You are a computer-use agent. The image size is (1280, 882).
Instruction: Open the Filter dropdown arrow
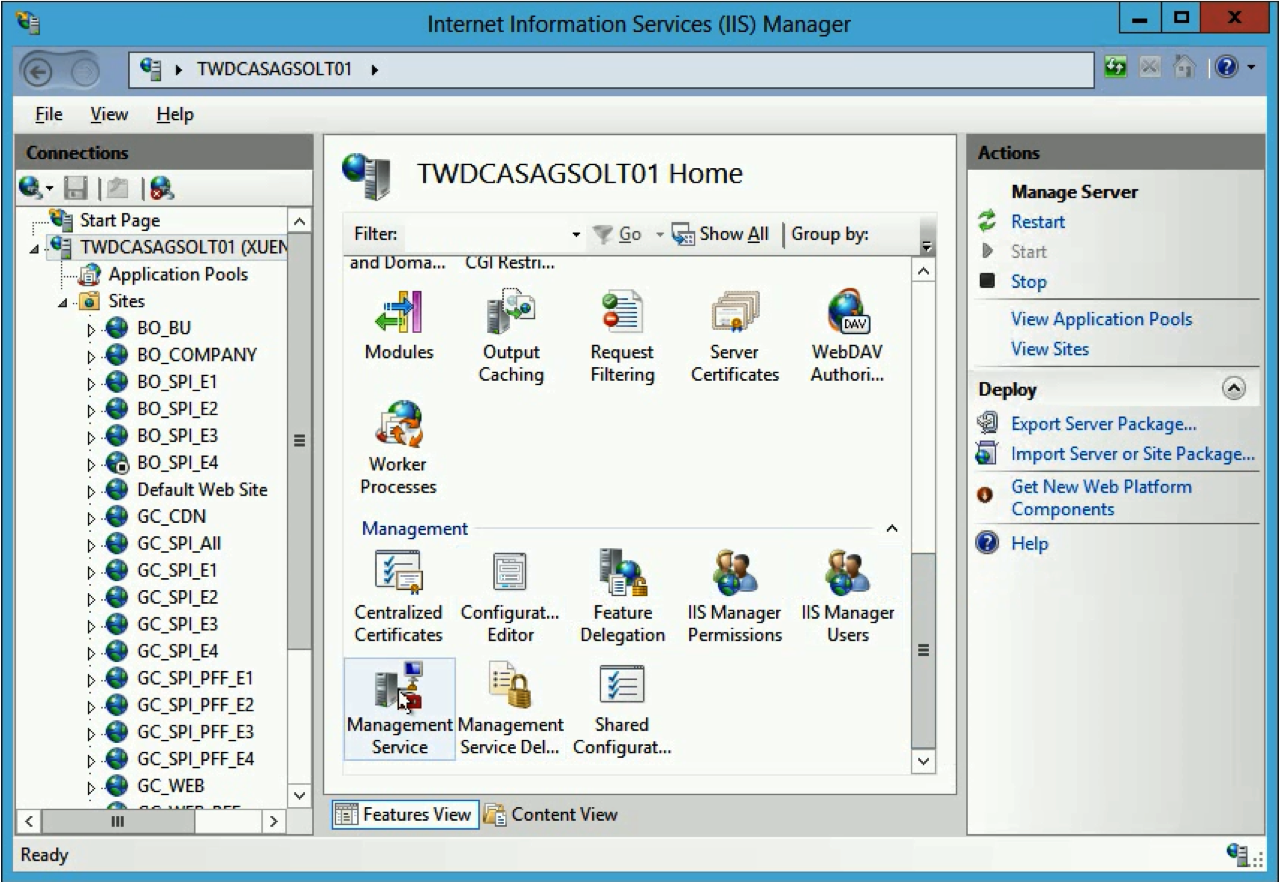(x=576, y=235)
